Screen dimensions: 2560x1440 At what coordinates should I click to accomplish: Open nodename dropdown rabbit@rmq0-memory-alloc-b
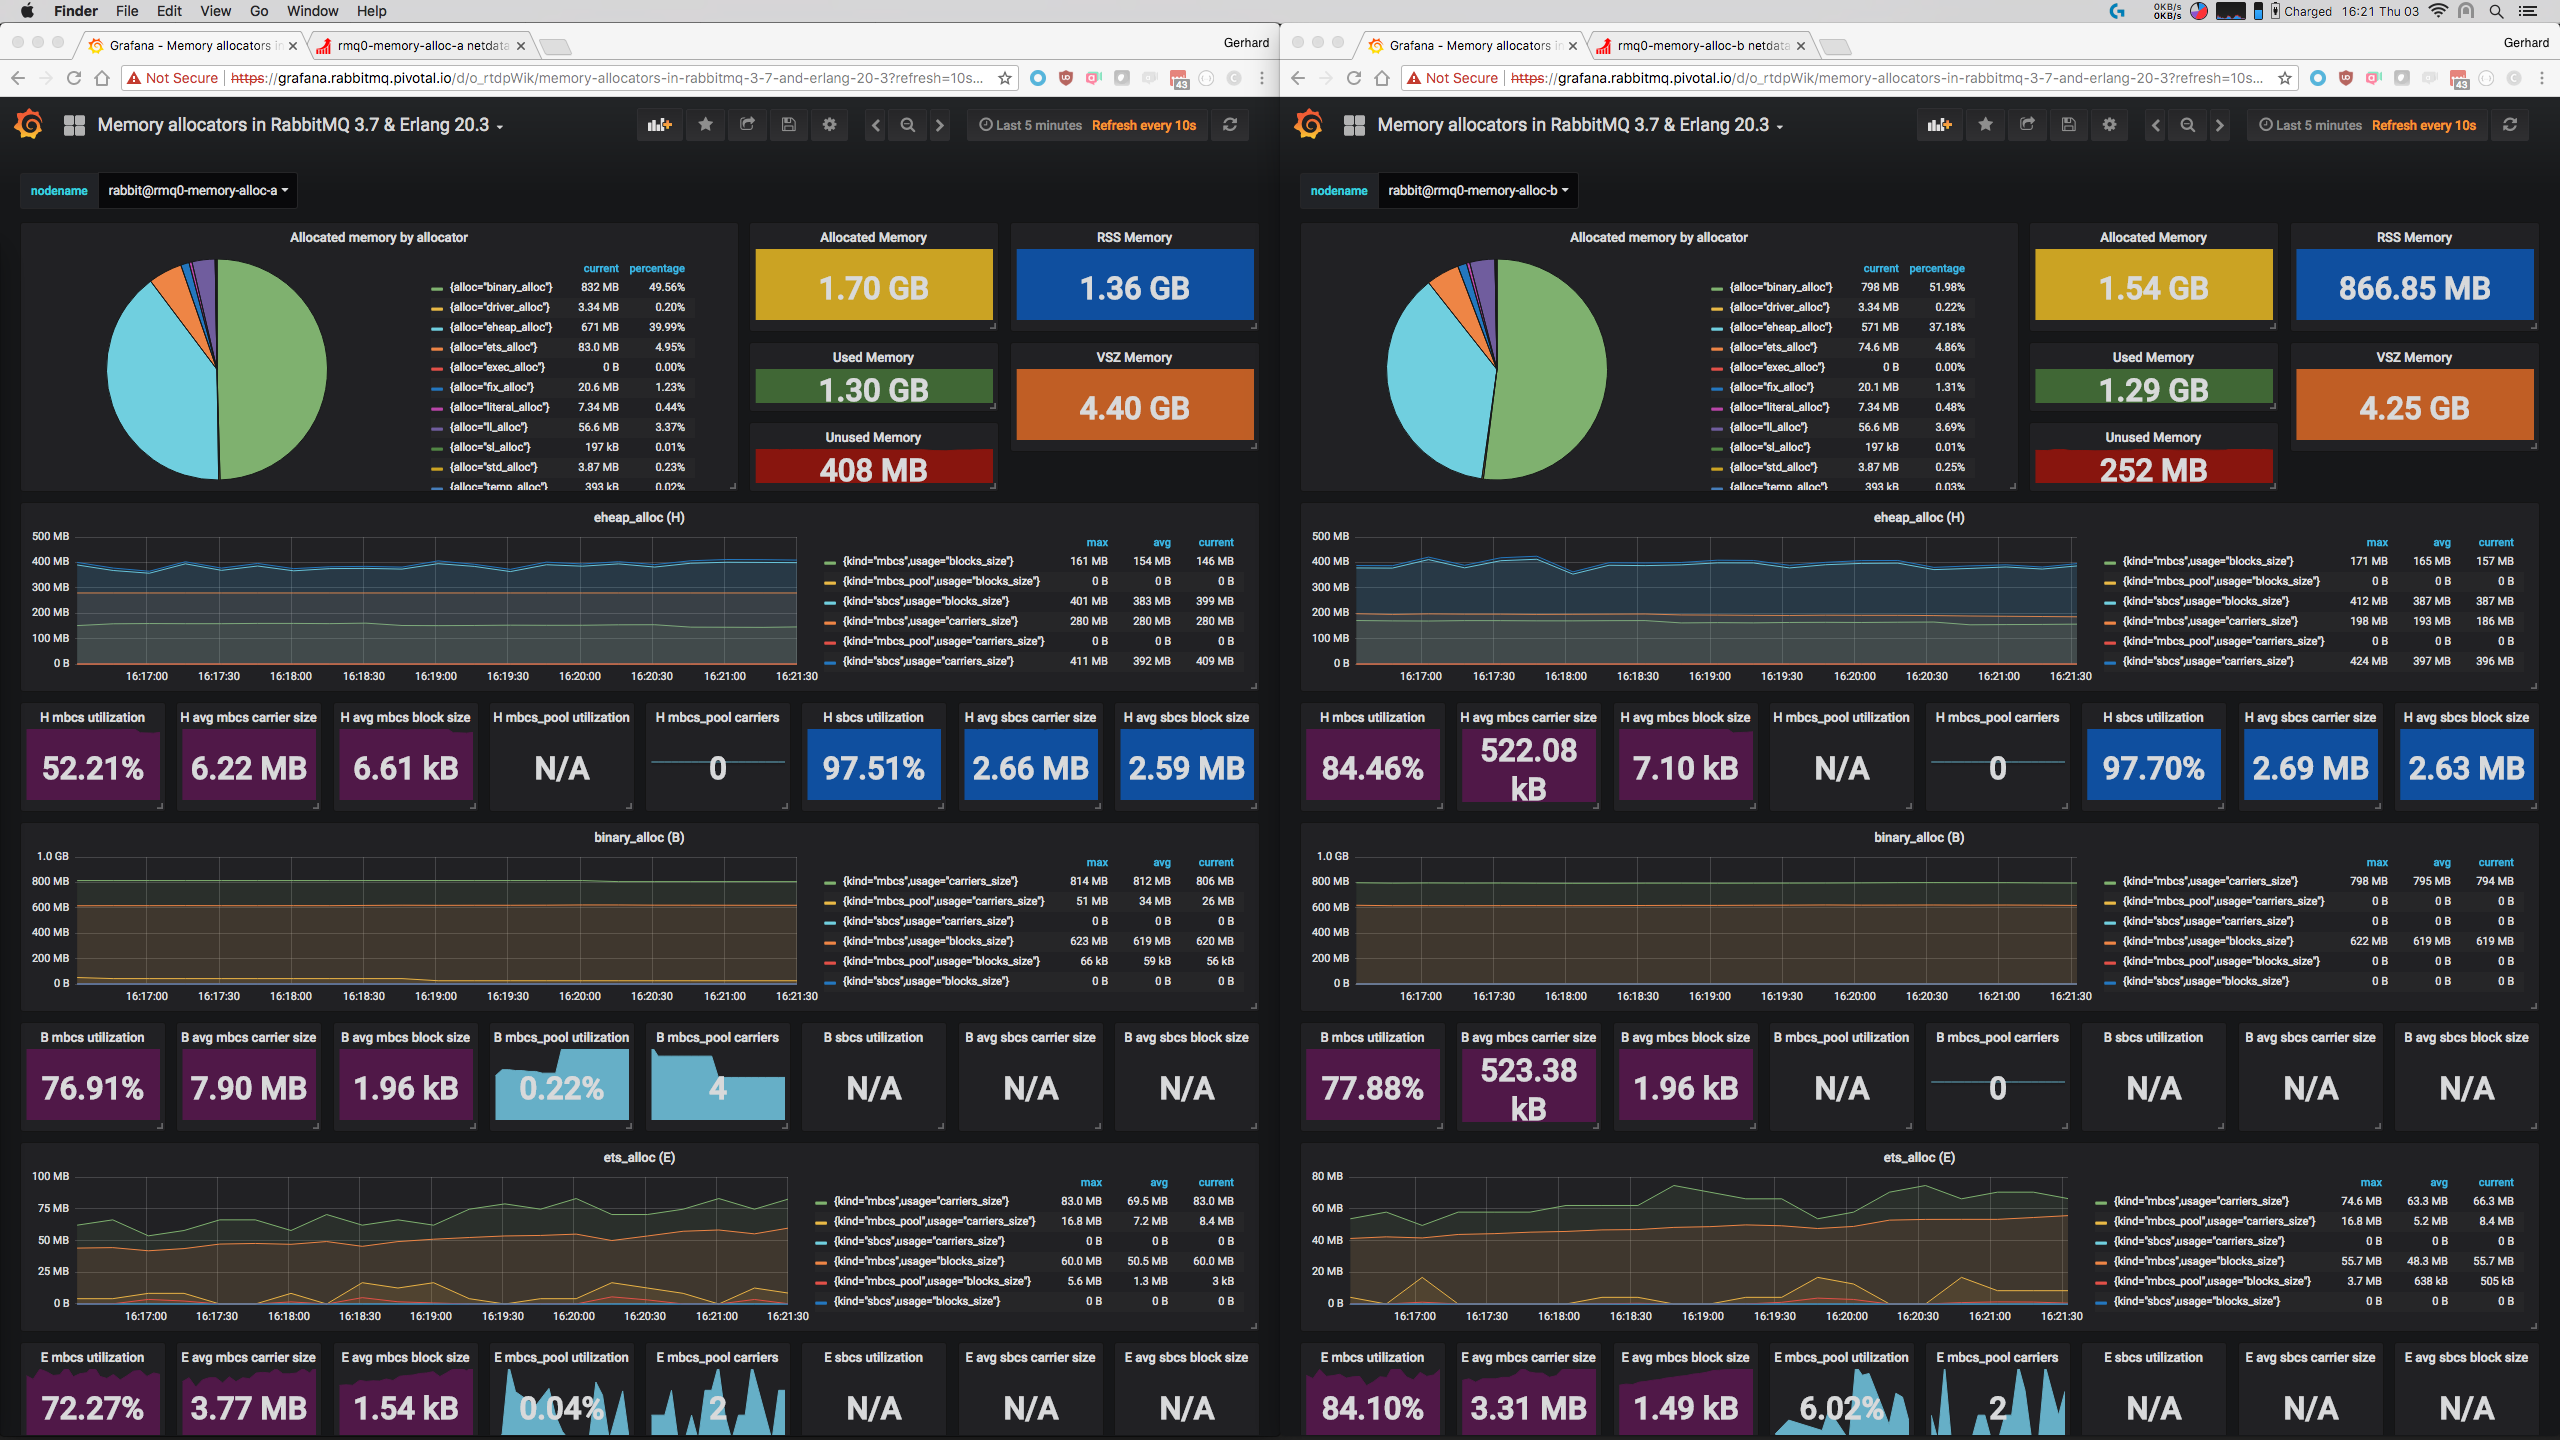[x=1477, y=190]
